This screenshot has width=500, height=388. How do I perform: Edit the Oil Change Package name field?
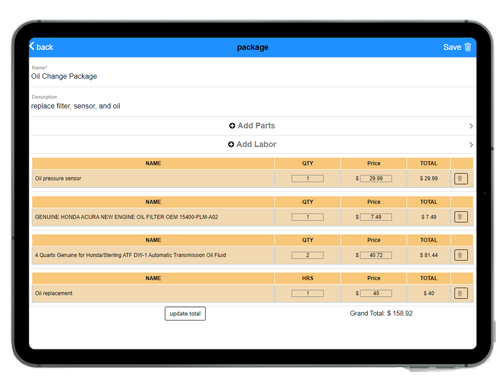[252, 76]
